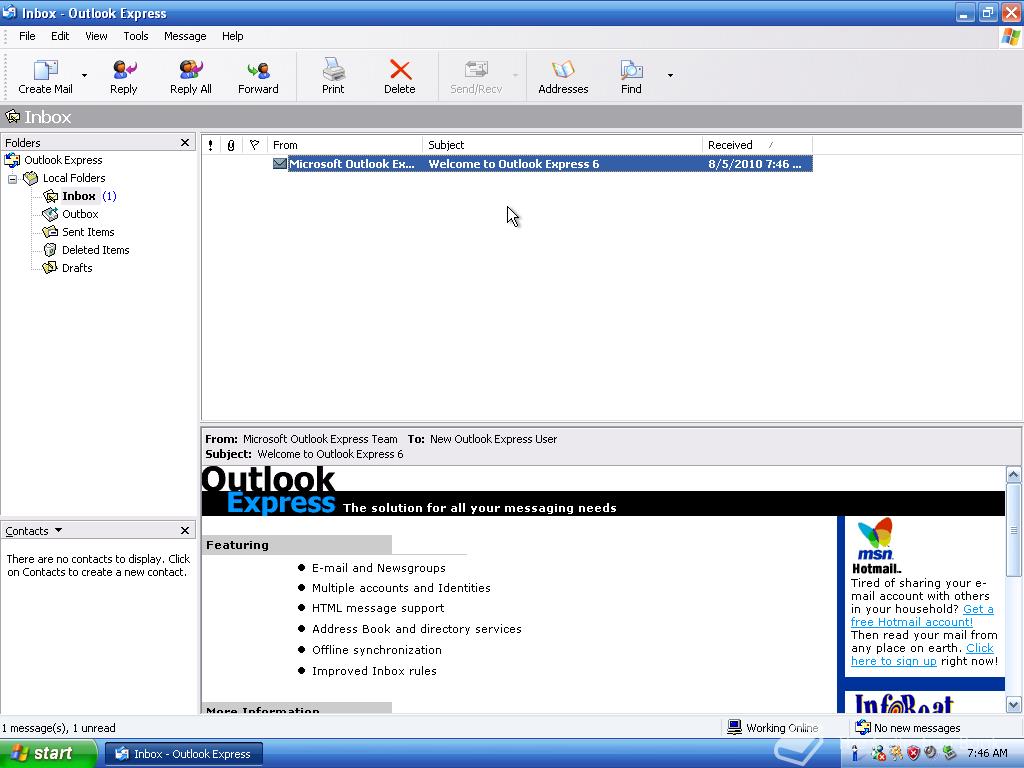The image size is (1024, 768).
Task: Click the Inbox - Outlook Express taskbar button
Action: pyautogui.click(x=184, y=754)
